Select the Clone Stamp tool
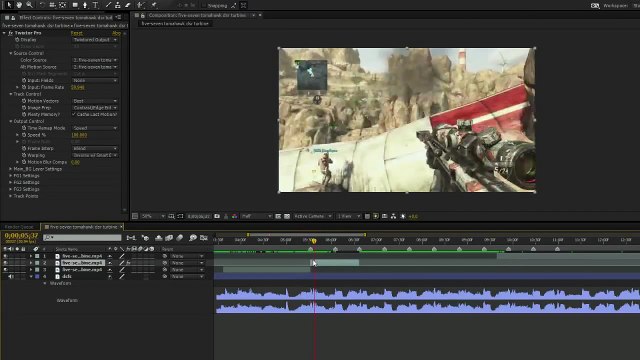The height and width of the screenshot is (360, 640). click(118, 5)
